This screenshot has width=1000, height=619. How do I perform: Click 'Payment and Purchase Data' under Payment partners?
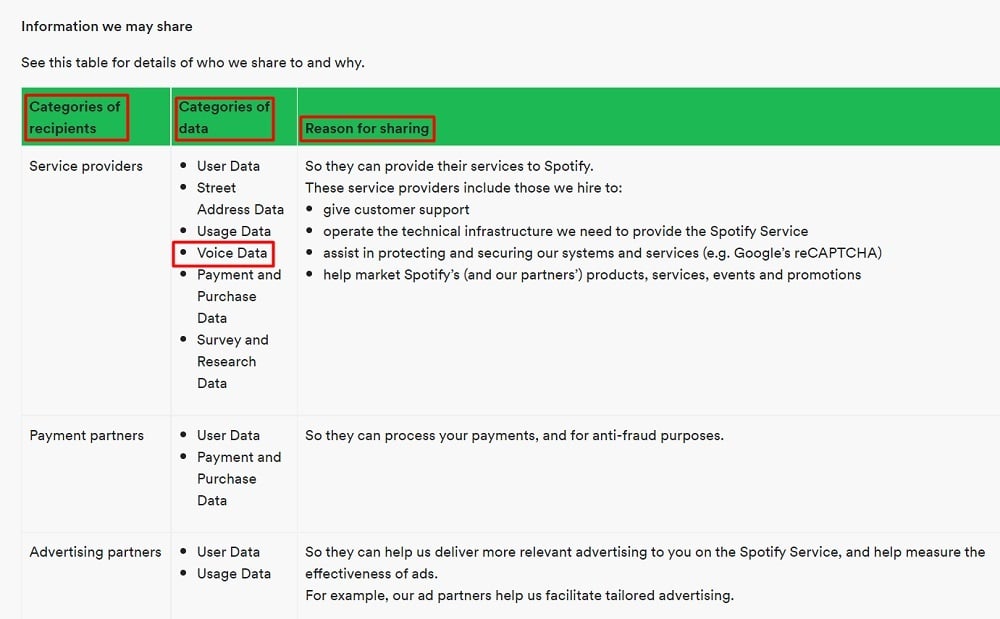239,479
